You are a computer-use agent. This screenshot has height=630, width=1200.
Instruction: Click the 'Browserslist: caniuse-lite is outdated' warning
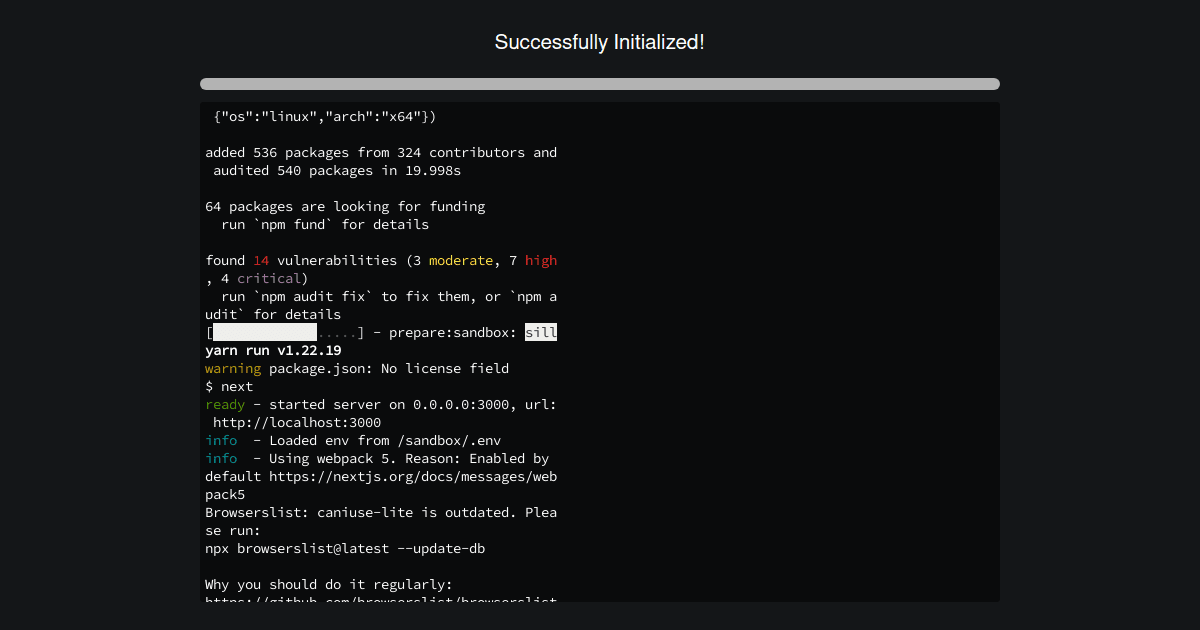[380, 512]
